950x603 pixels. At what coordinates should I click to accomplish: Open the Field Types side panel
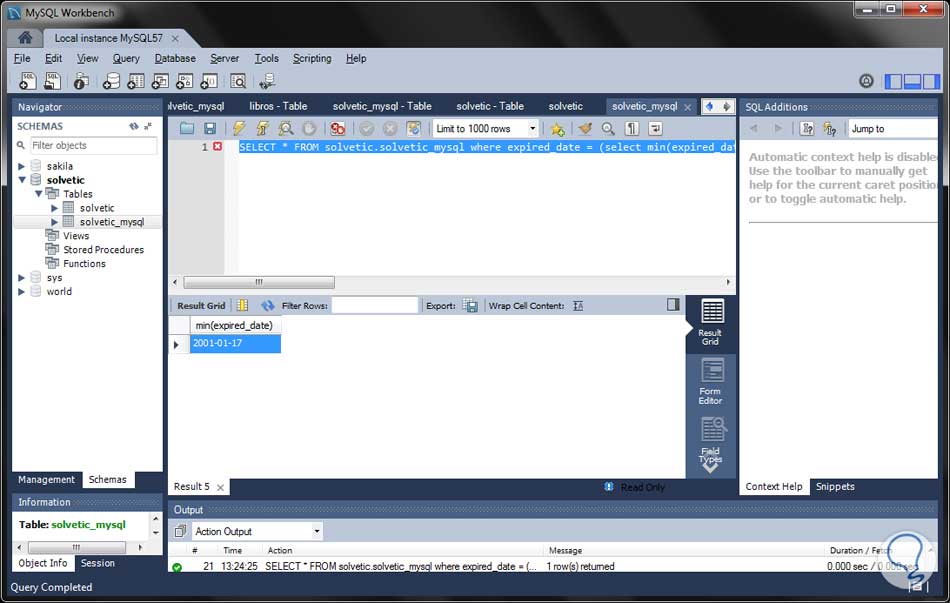pyautogui.click(x=711, y=441)
